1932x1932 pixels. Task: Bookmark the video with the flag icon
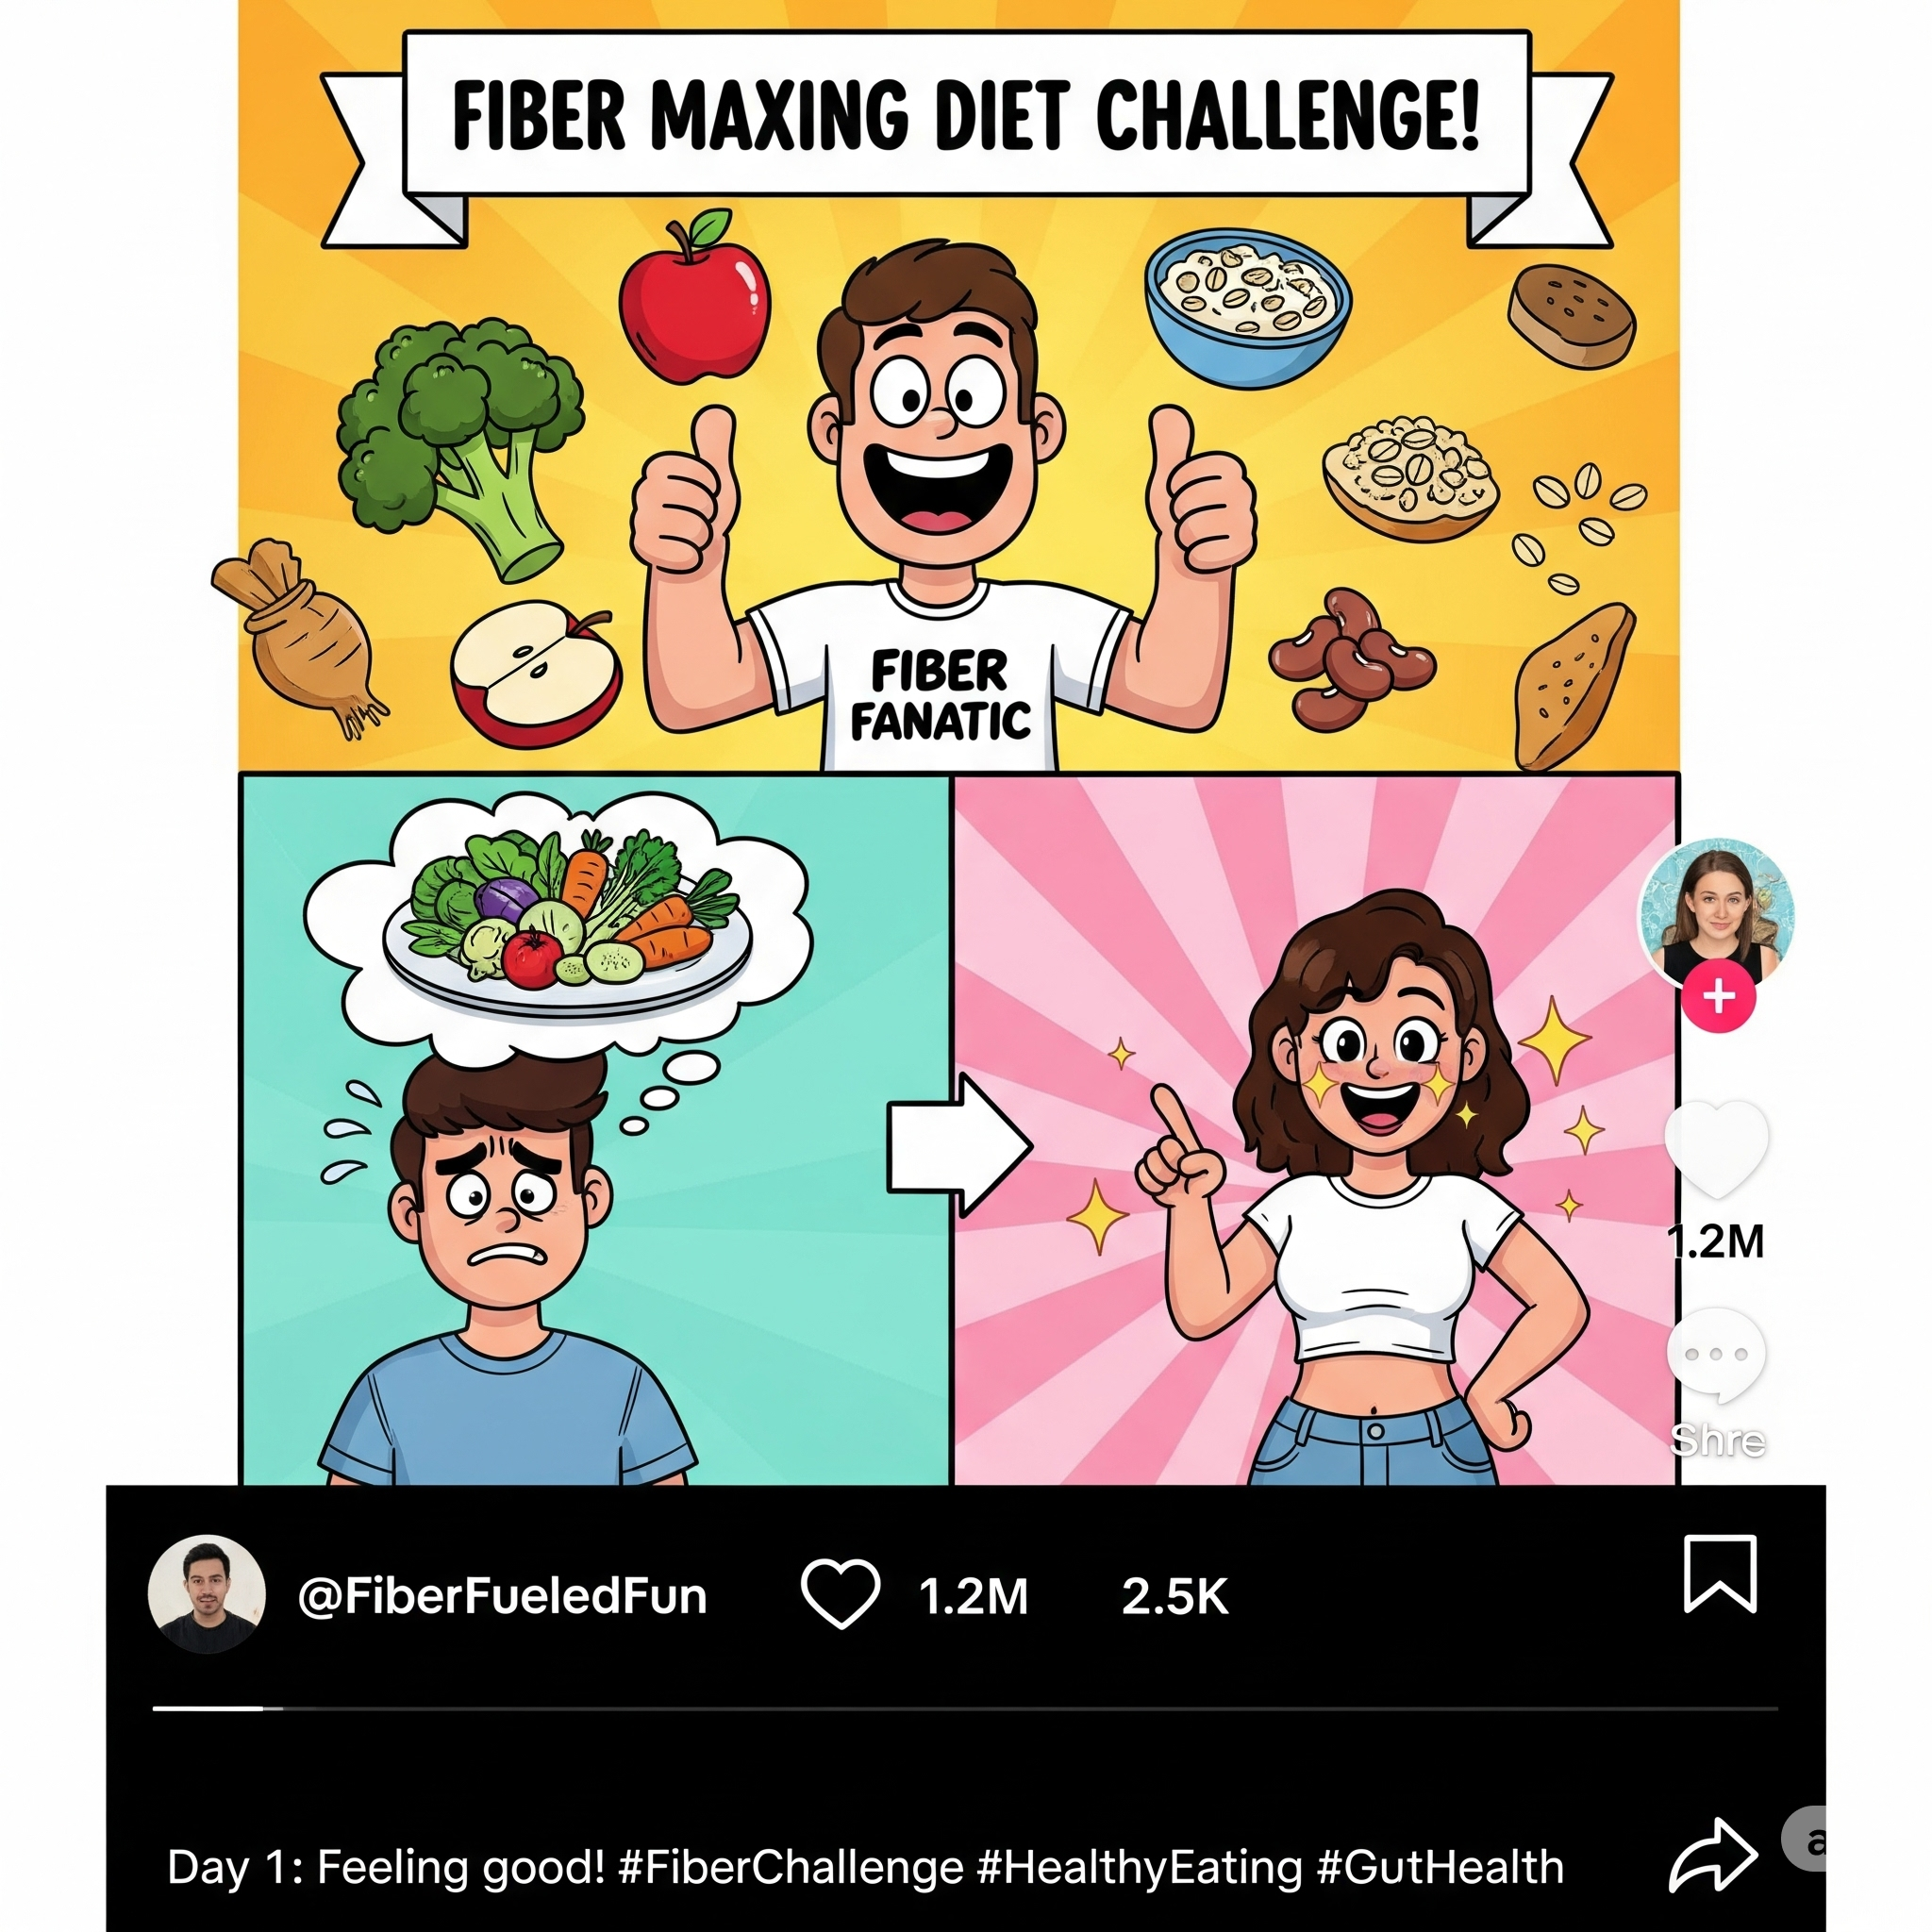pos(1720,1575)
